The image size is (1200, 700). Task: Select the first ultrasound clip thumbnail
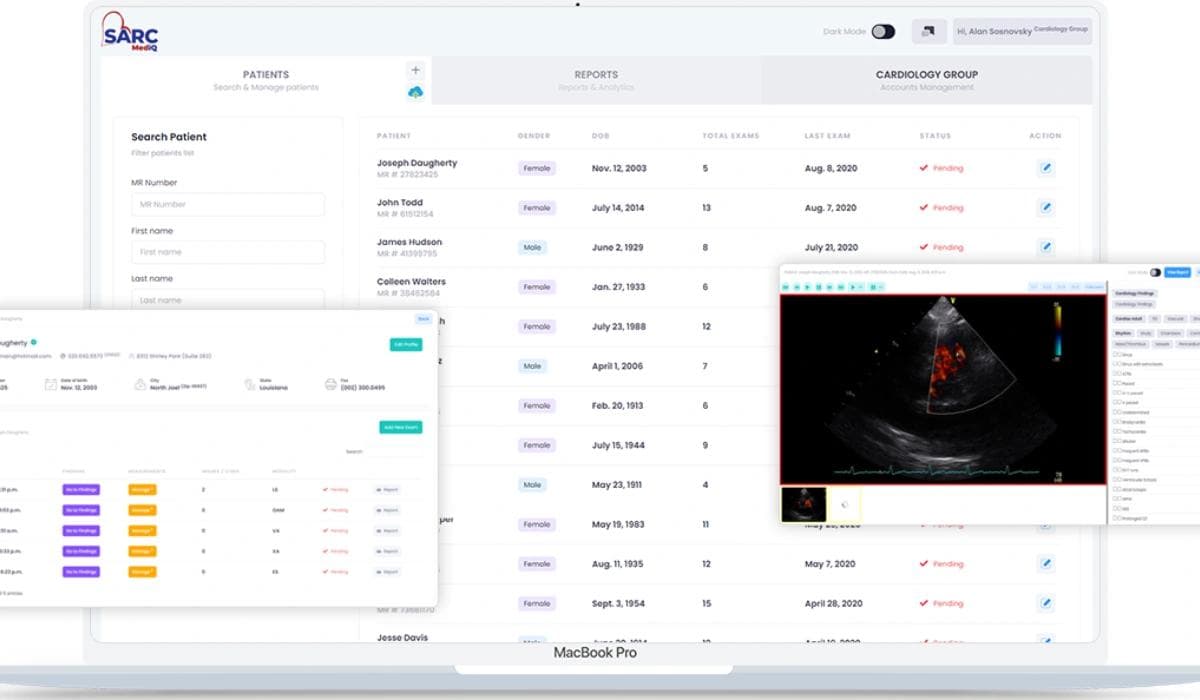pyautogui.click(x=804, y=504)
